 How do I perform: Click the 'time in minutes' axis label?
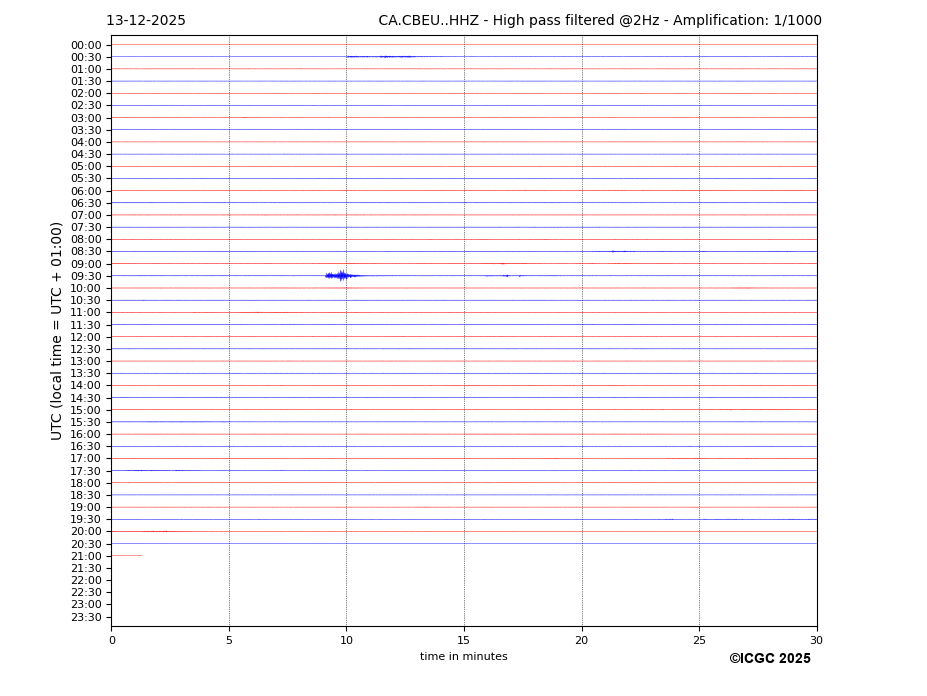coord(463,657)
